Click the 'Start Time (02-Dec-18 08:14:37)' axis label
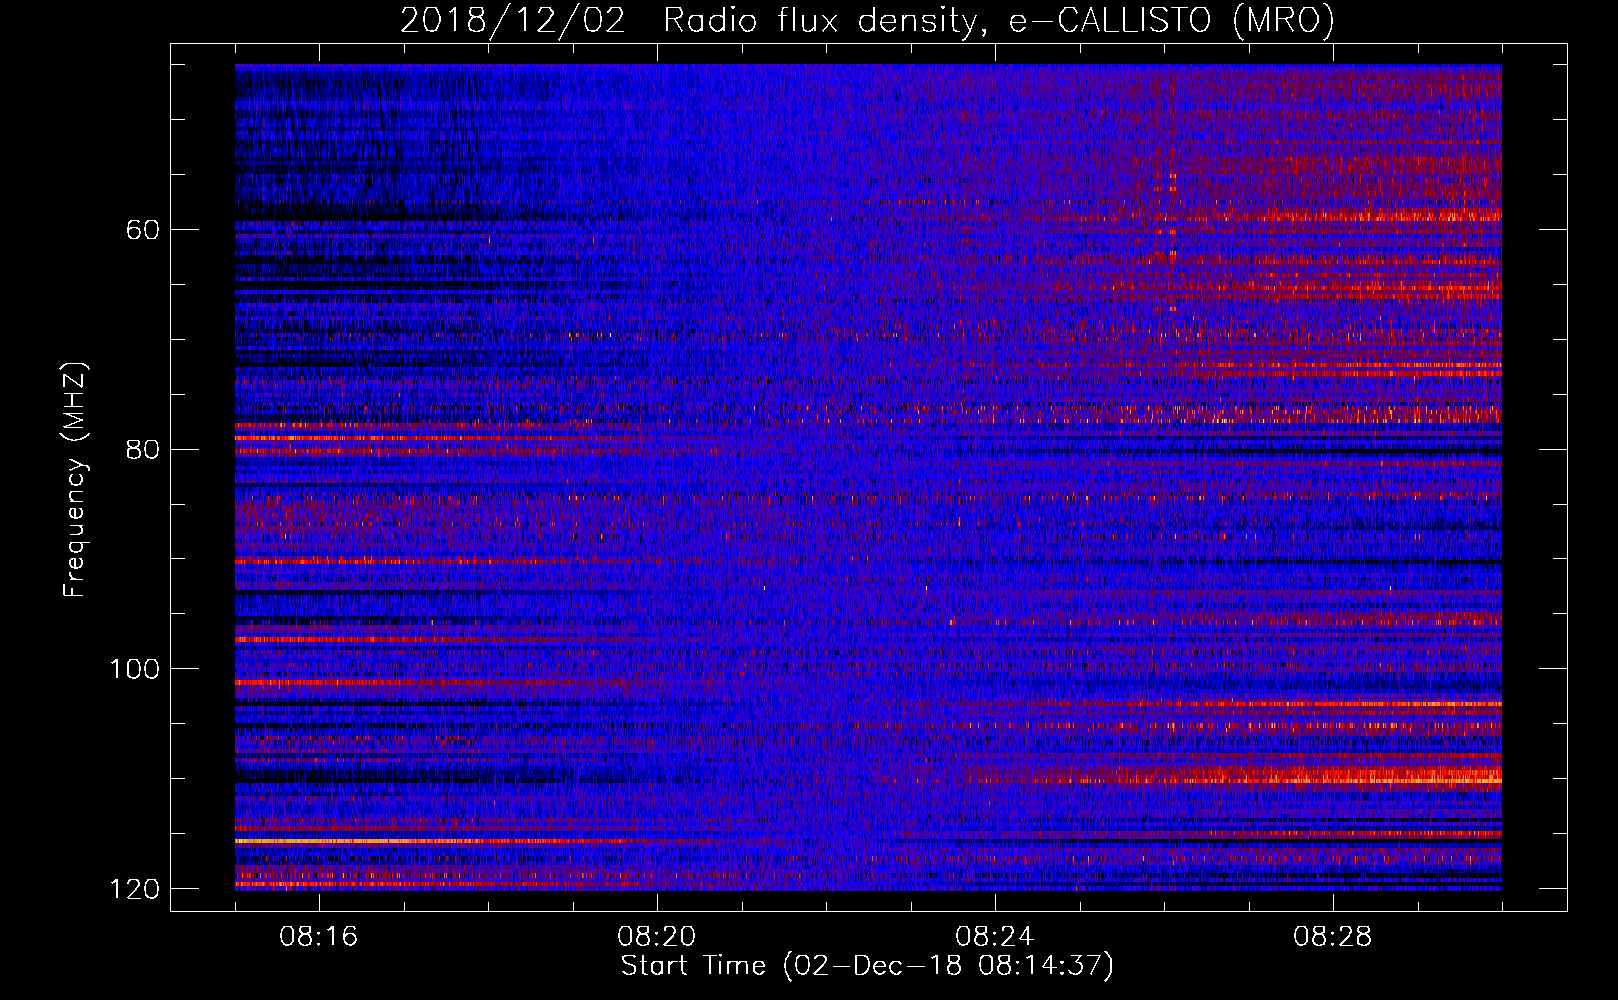This screenshot has height=1000, width=1618. (x=867, y=966)
